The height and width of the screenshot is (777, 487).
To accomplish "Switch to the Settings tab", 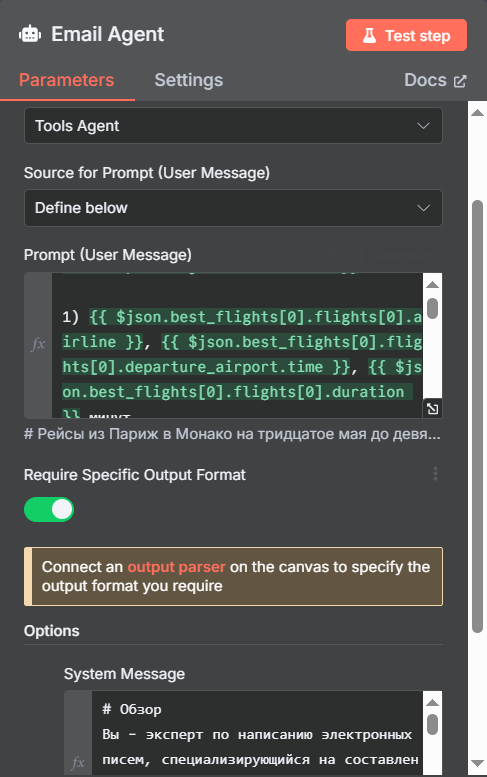I will [x=188, y=80].
